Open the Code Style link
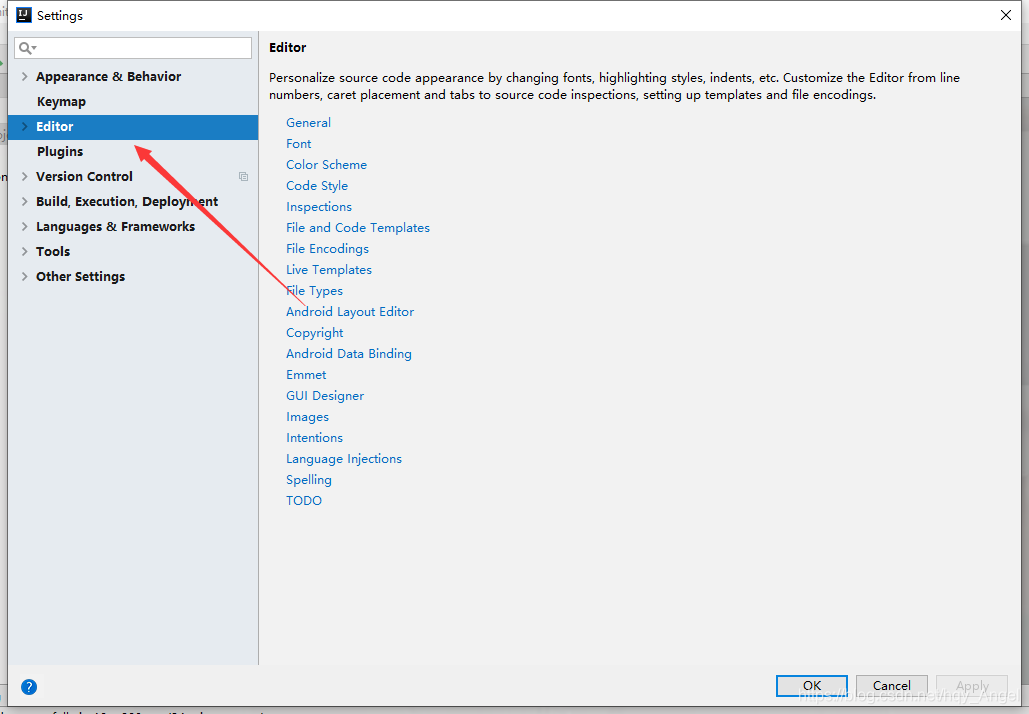The height and width of the screenshot is (714, 1029). 317,186
